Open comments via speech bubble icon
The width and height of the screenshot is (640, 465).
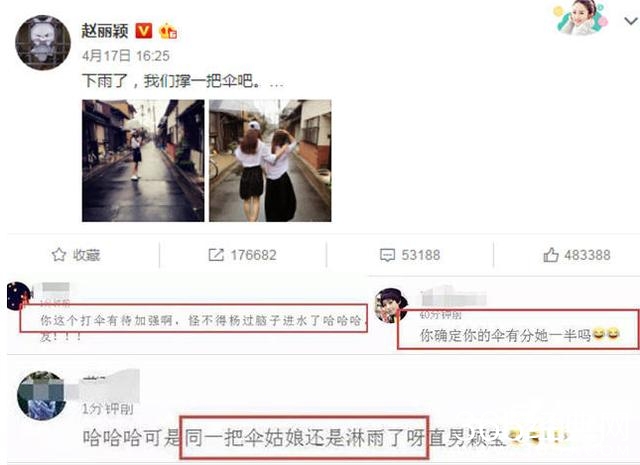(387, 255)
